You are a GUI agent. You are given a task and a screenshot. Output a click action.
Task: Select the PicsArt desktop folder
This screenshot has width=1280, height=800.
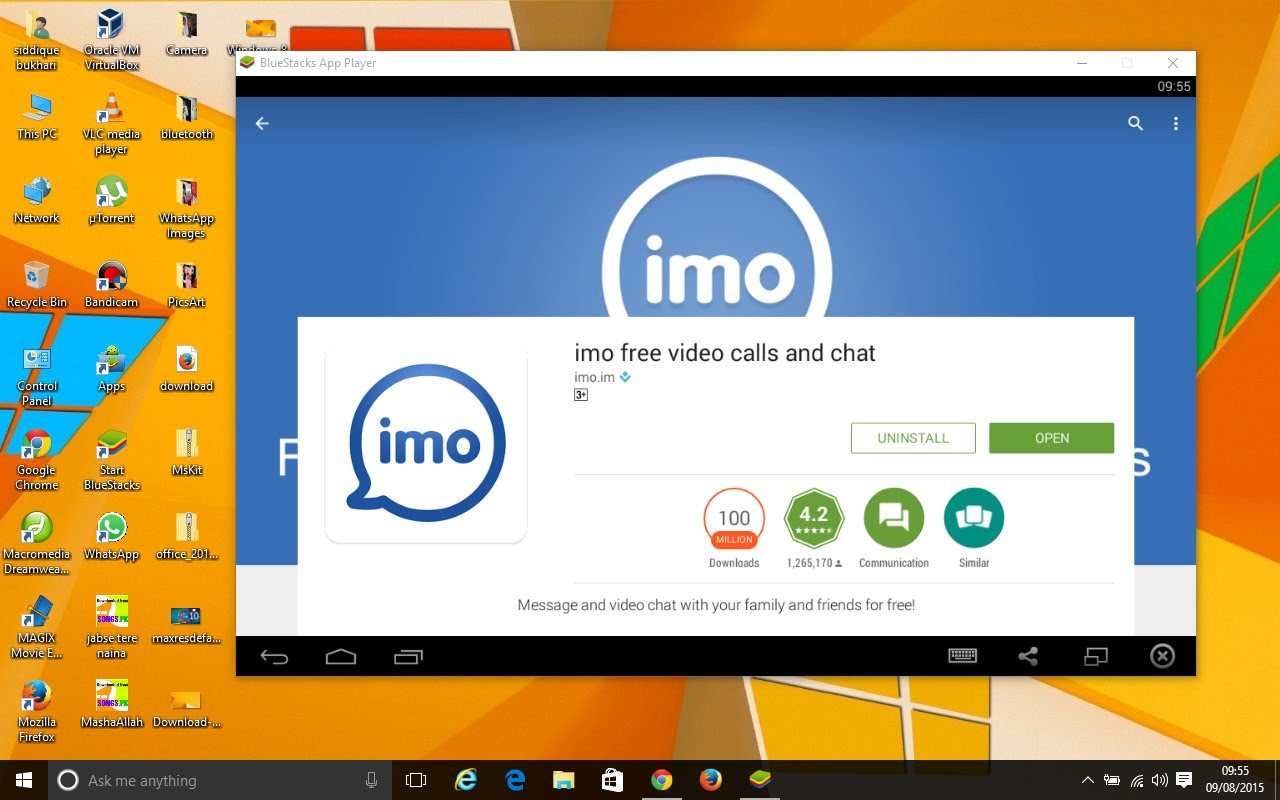[x=186, y=284]
